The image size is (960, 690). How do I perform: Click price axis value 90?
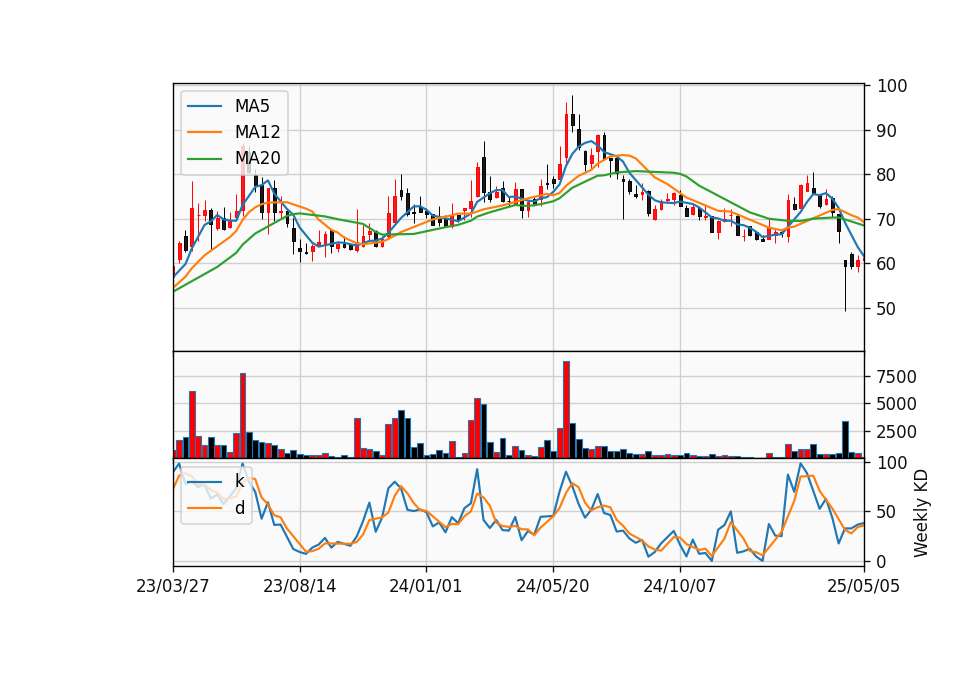coord(886,130)
